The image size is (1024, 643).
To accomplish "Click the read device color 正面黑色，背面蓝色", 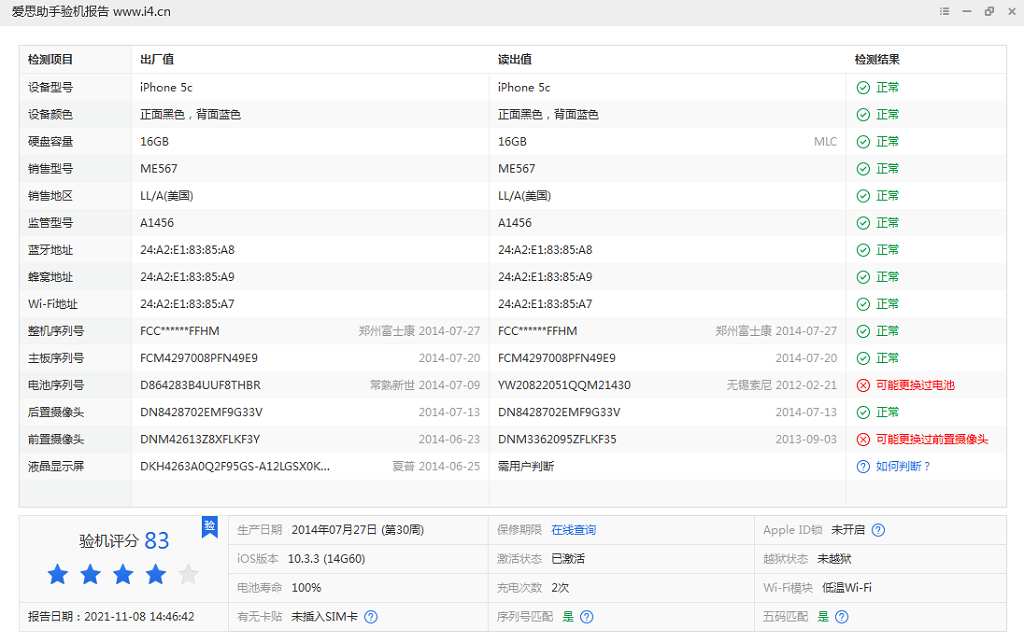I will coord(548,114).
